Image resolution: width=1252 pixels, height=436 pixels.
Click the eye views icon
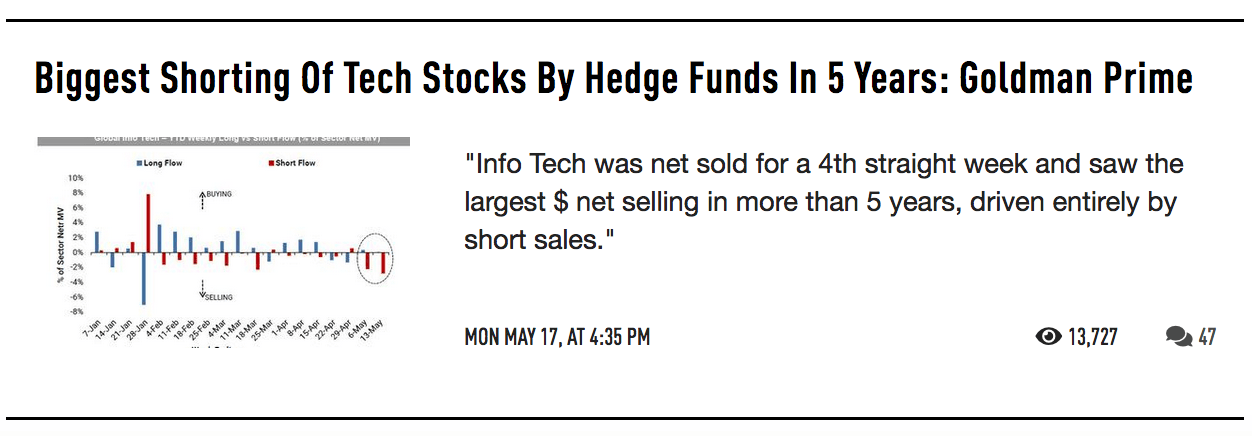coord(1048,337)
